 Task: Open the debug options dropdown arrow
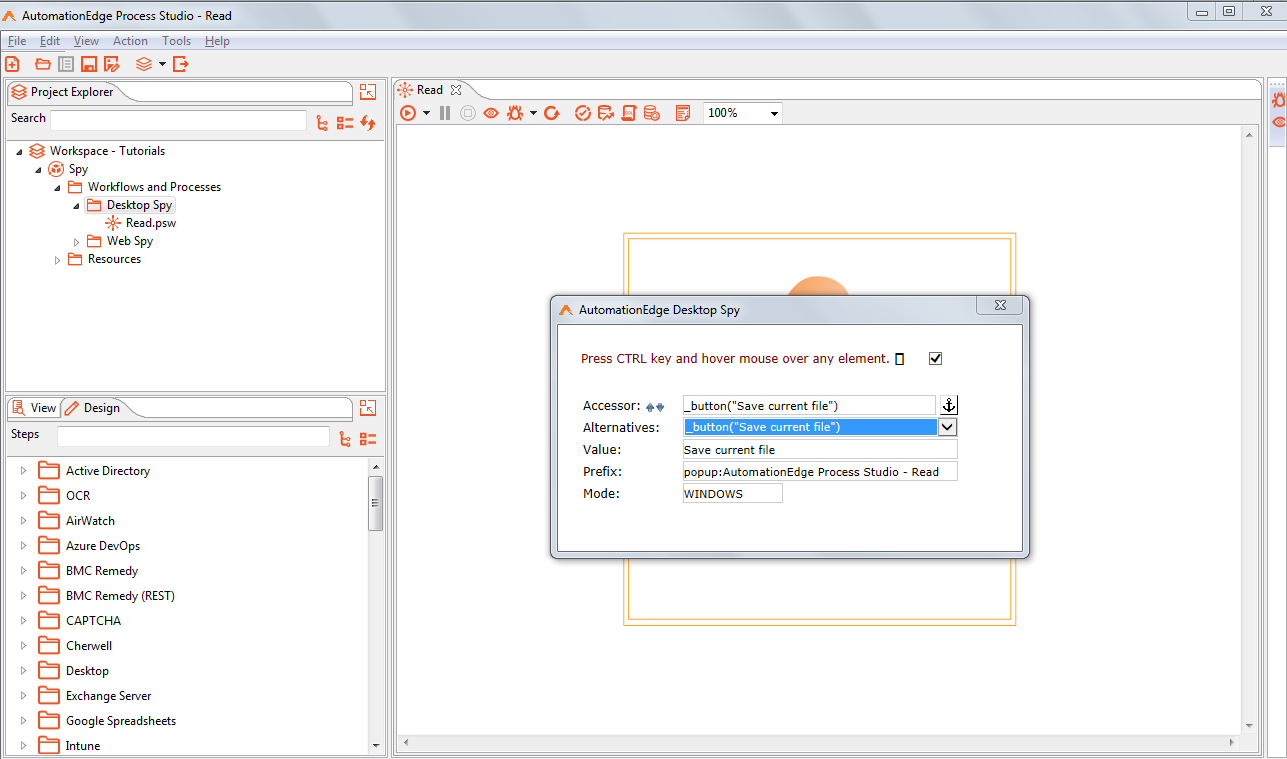tap(533, 114)
